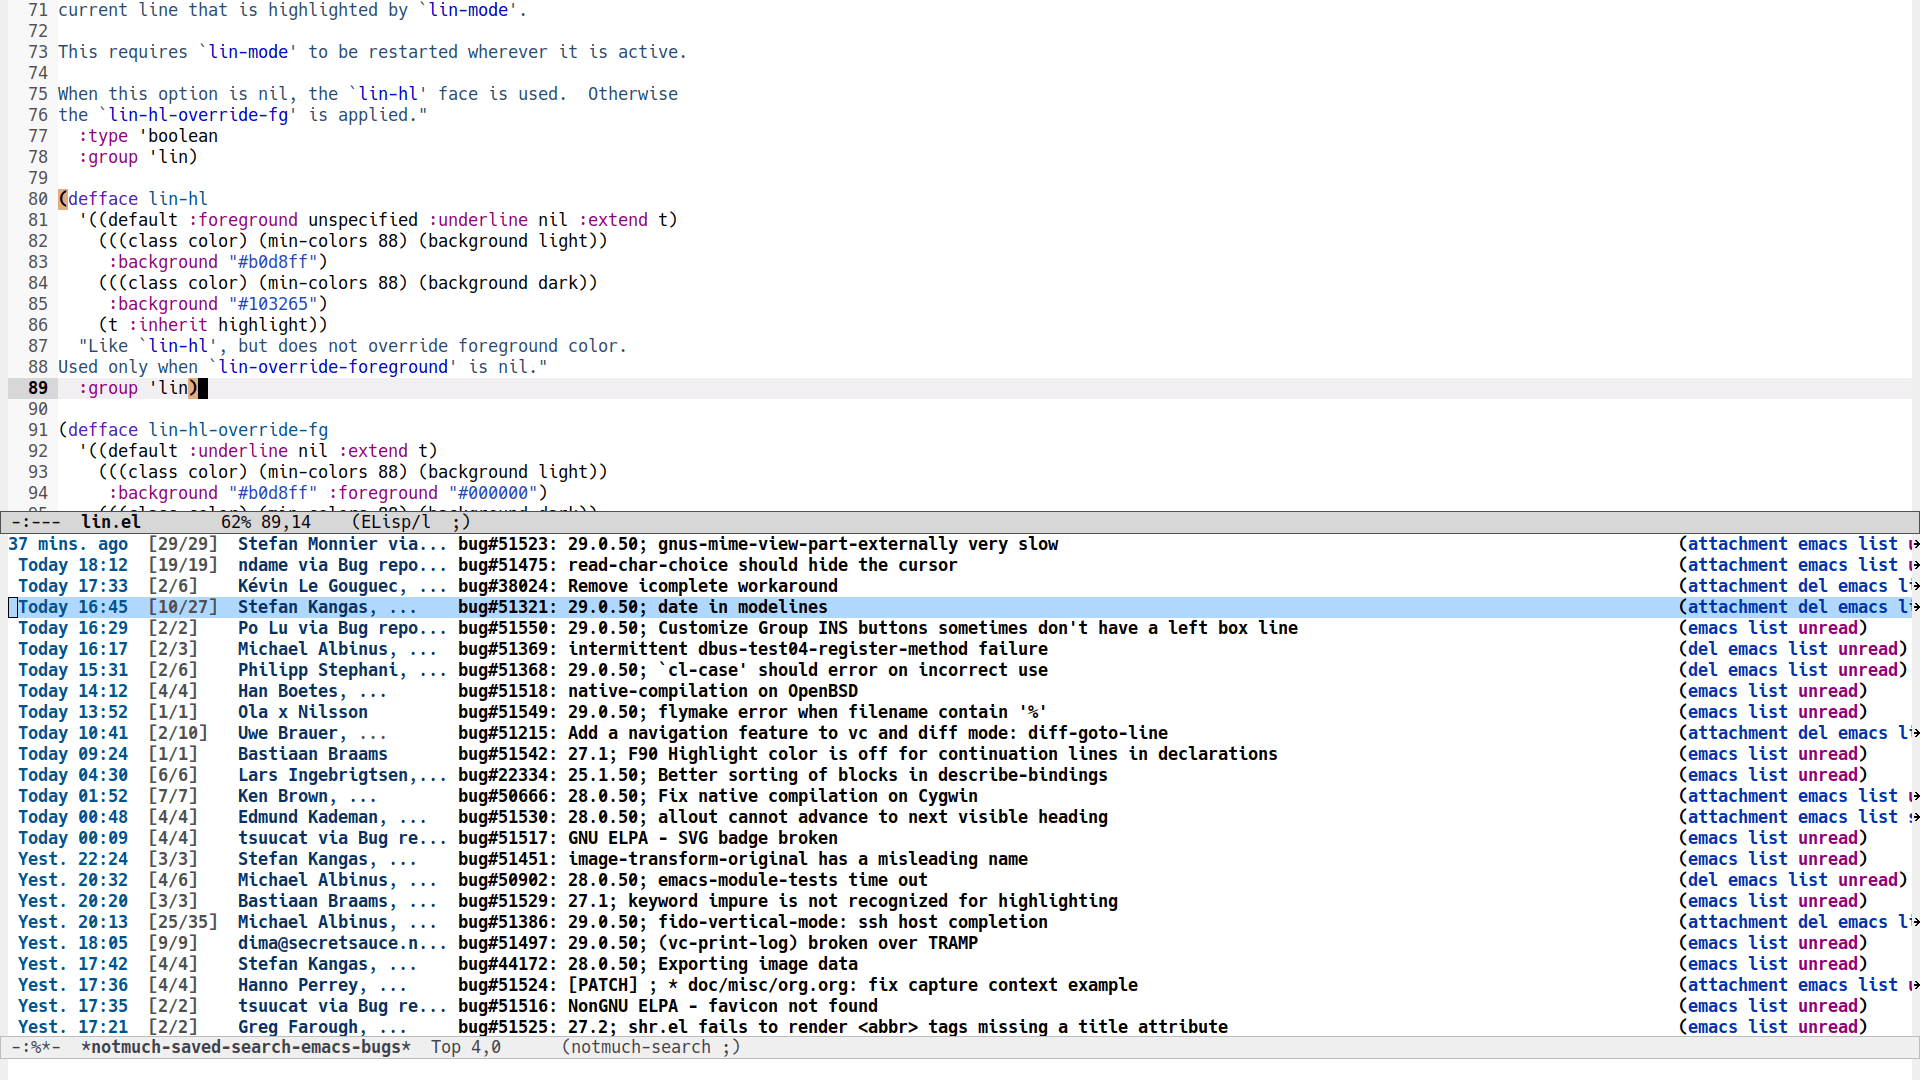Click the (notmuch-search ;) mode indicator

651,1047
